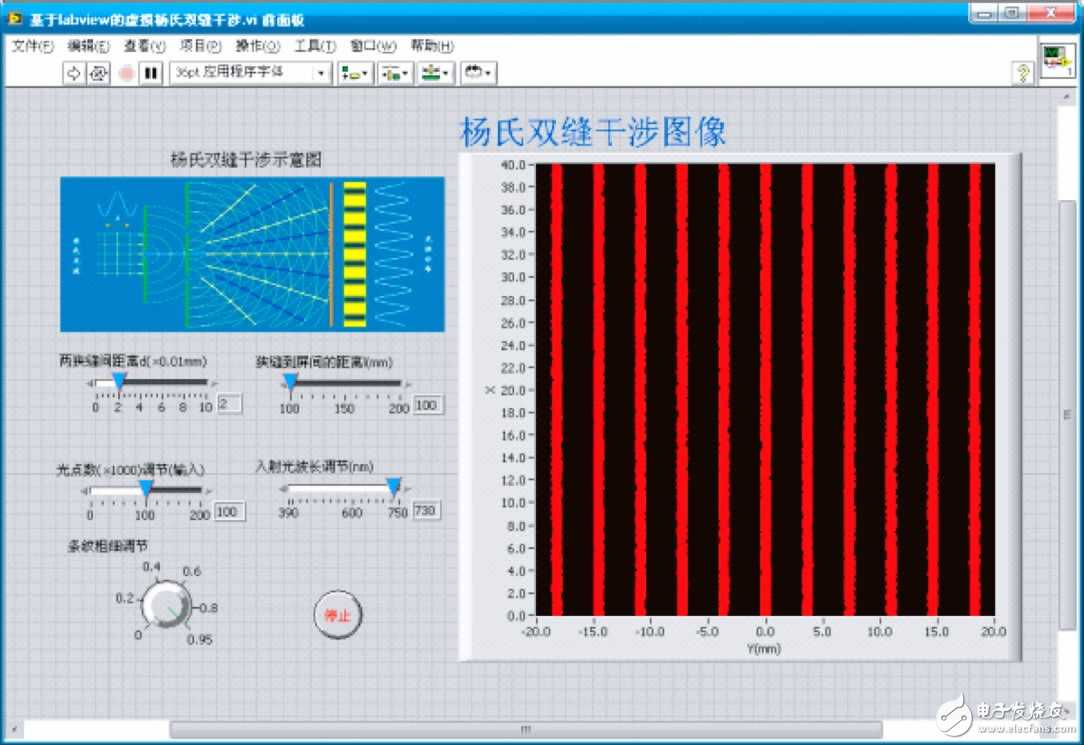Click the 40.0 value on the vertical axis

coord(513,164)
